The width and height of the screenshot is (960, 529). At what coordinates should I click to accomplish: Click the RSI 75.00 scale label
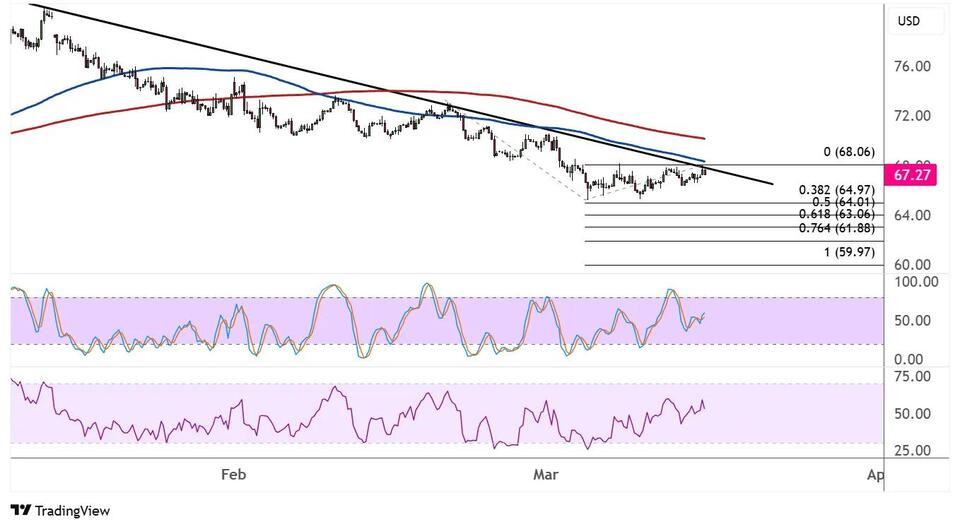coord(912,377)
